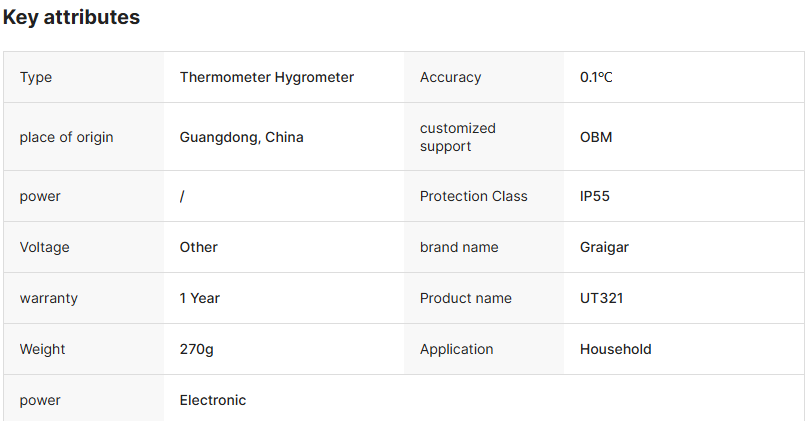Click the Electronic power value
This screenshot has width=805, height=421.
tap(213, 400)
